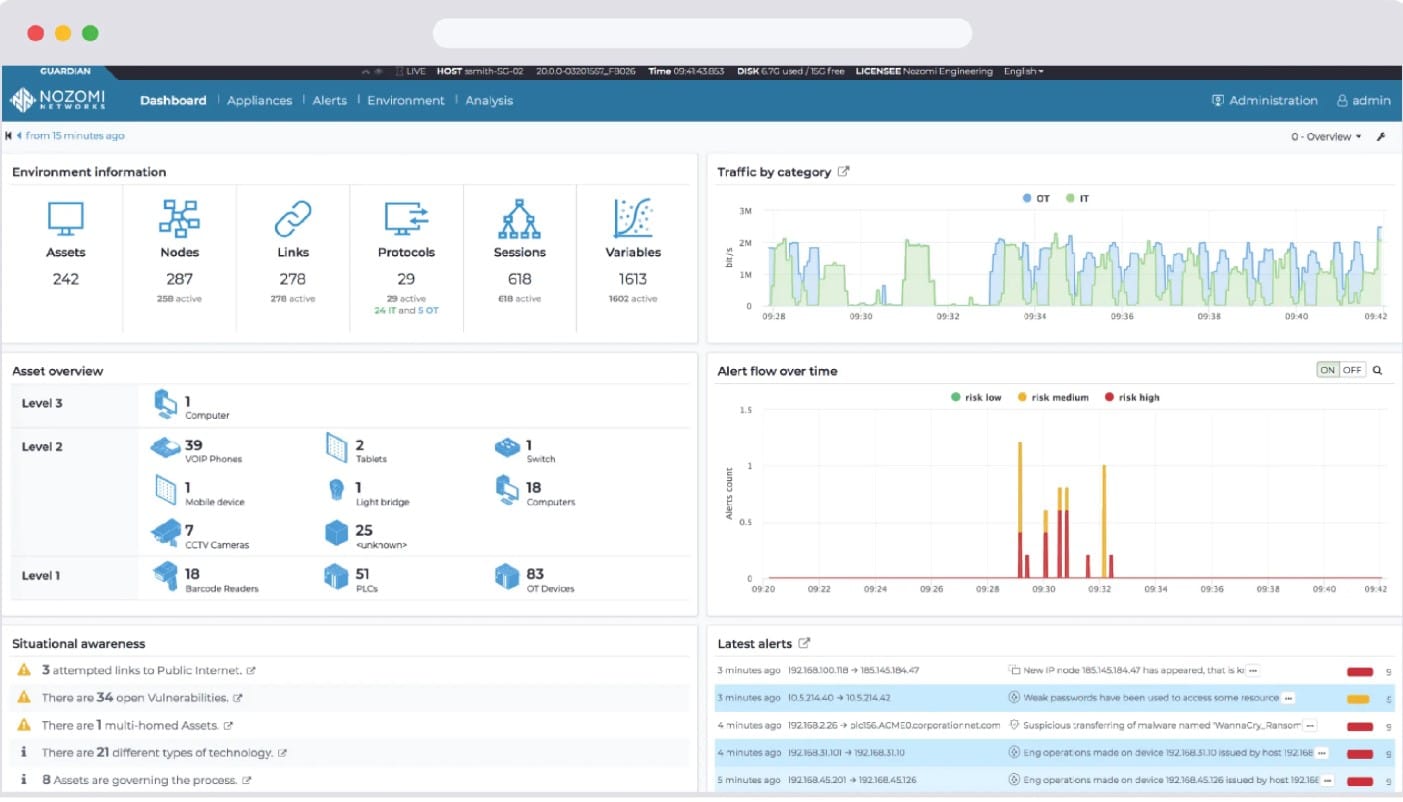The width and height of the screenshot is (1403, 802).
Task: Open the Protocols icon
Action: [407, 218]
